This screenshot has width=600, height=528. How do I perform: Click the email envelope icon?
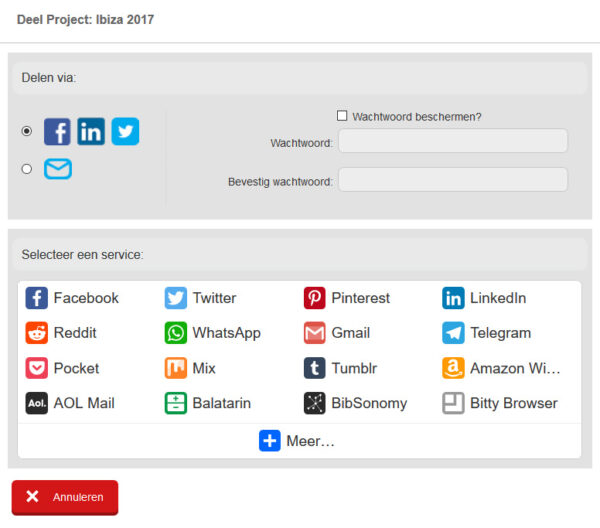(58, 169)
